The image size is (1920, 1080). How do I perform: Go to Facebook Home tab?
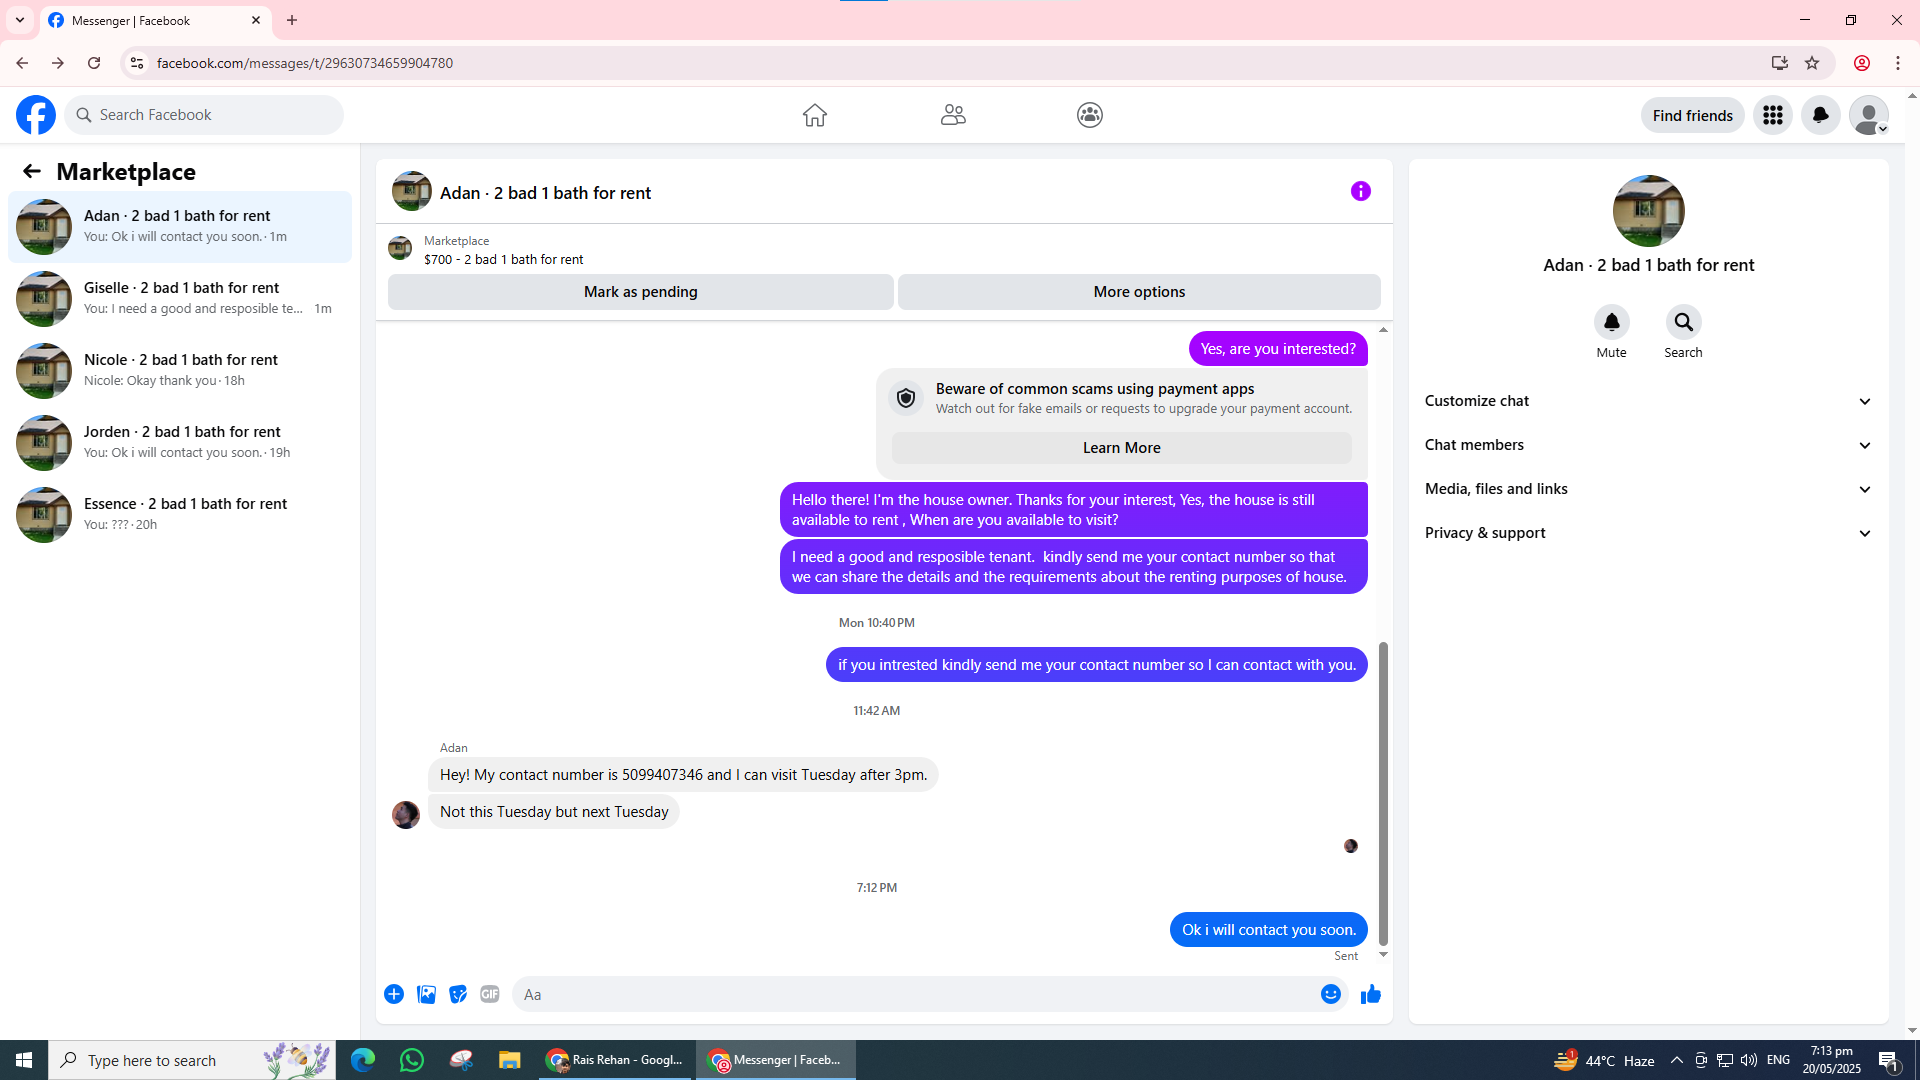click(x=814, y=115)
